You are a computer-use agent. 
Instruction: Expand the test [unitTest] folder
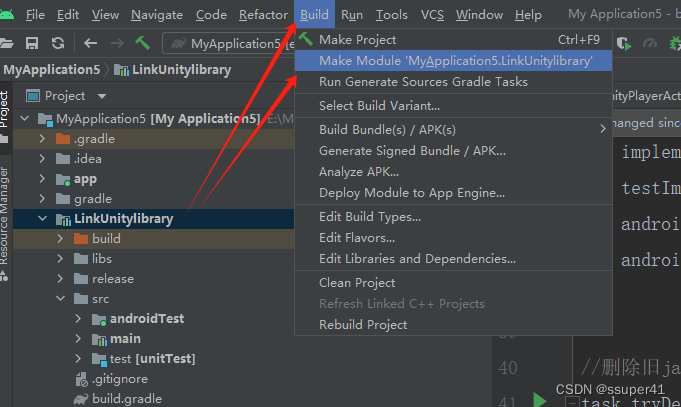pos(78,358)
